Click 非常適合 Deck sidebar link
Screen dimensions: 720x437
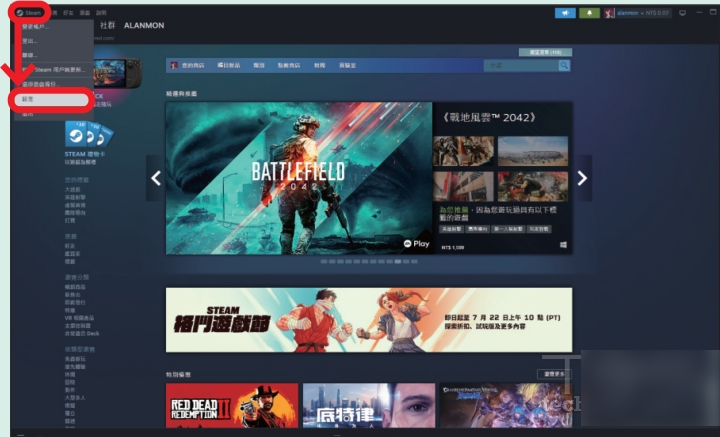pyautogui.click(x=82, y=333)
